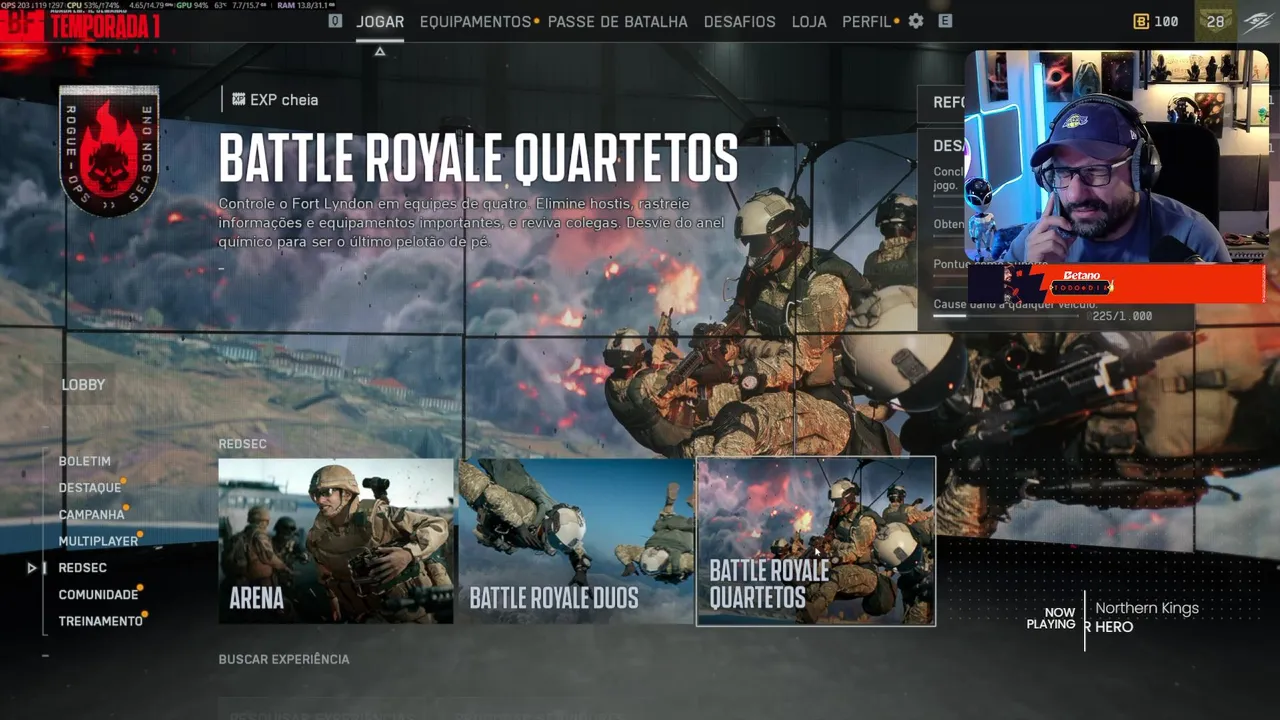Click the 225/1.000 progress value
The width and height of the screenshot is (1280, 720).
[1122, 316]
